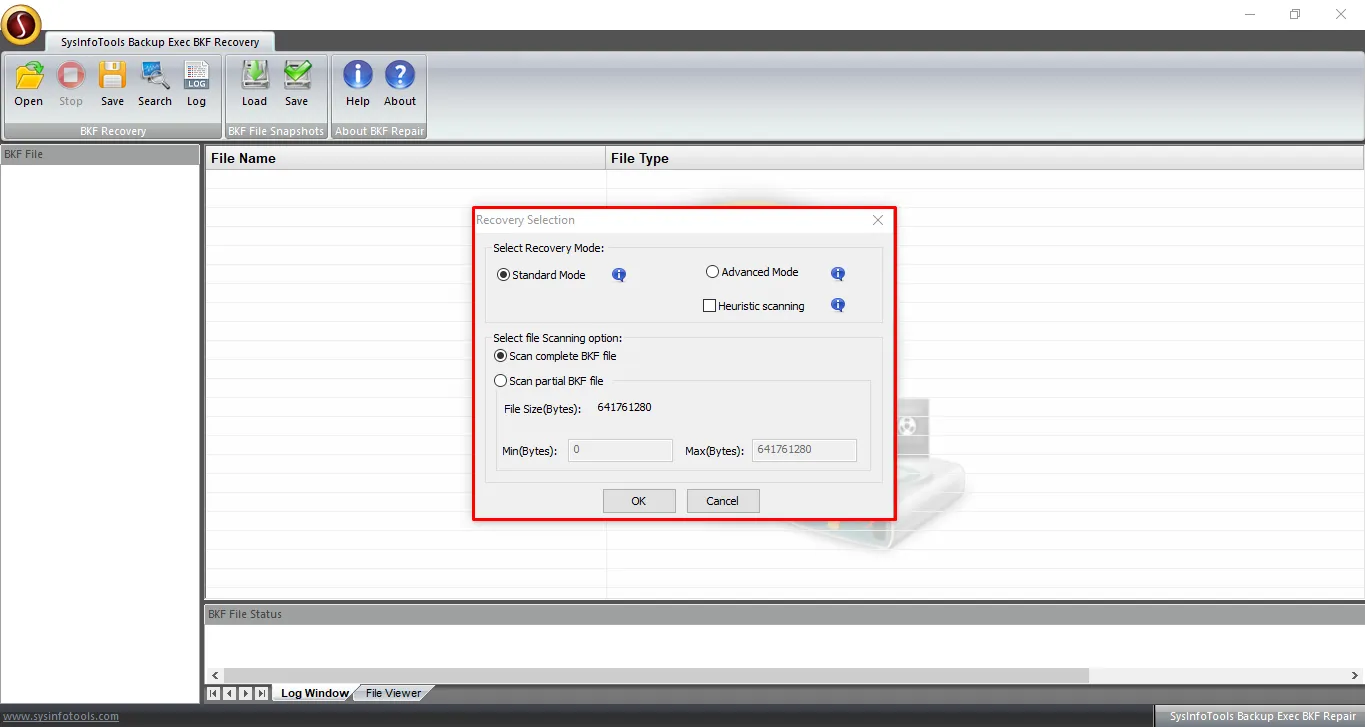The height and width of the screenshot is (727, 1365).
Task: Click the About BKF Repair group label
Action: click(x=380, y=131)
